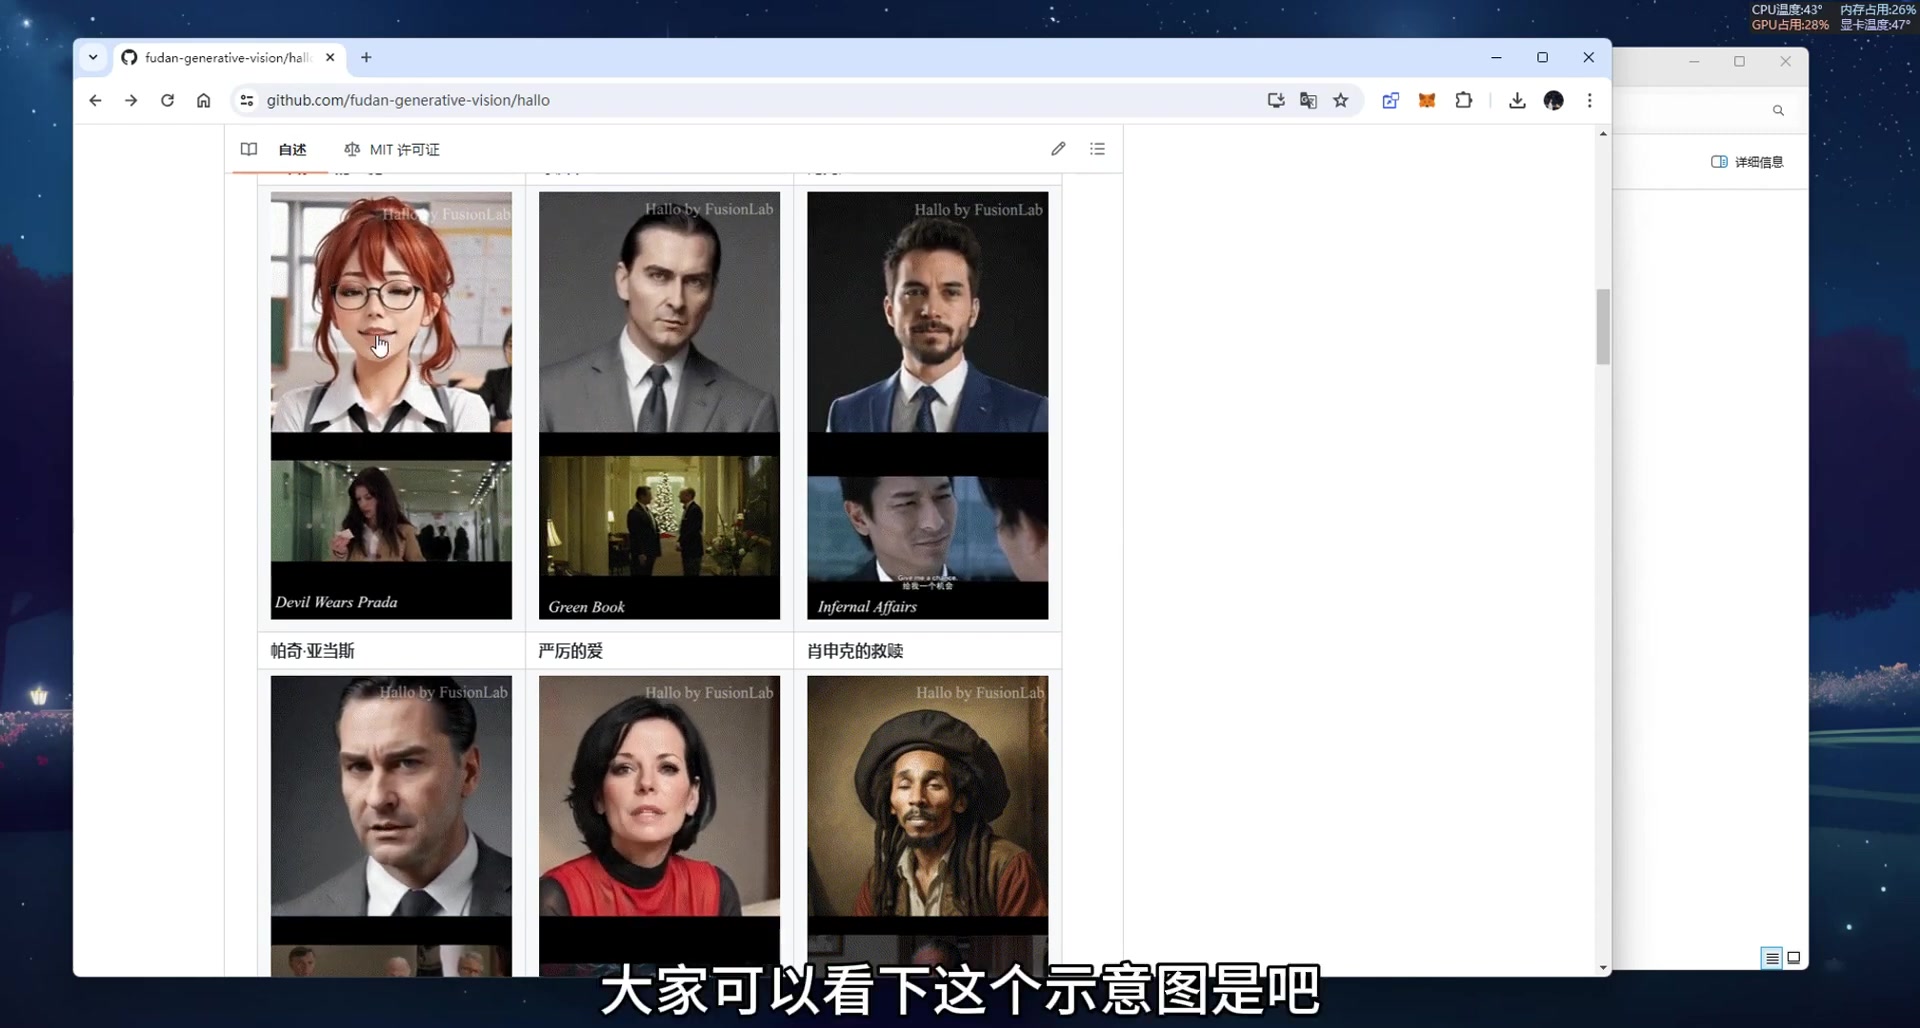Edit the README with pencil icon
Screen dimensions: 1920x1028
(1058, 149)
